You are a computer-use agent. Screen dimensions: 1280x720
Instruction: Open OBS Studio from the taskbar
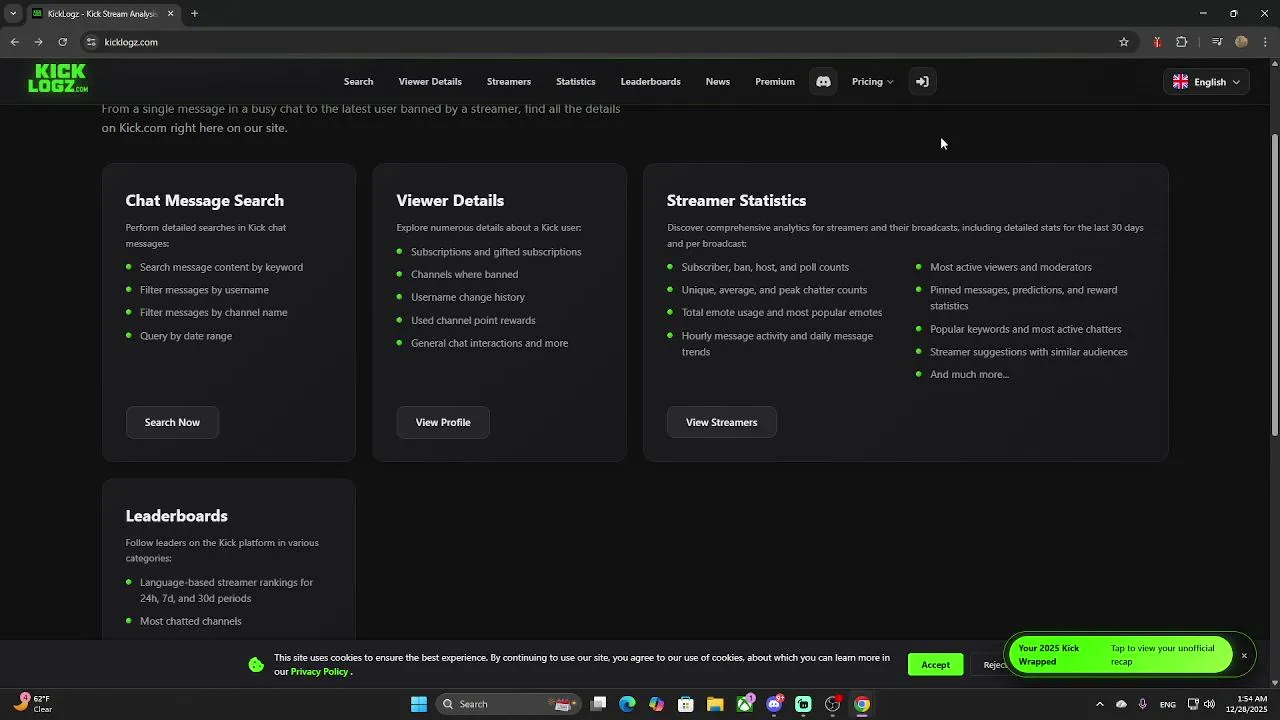(832, 704)
